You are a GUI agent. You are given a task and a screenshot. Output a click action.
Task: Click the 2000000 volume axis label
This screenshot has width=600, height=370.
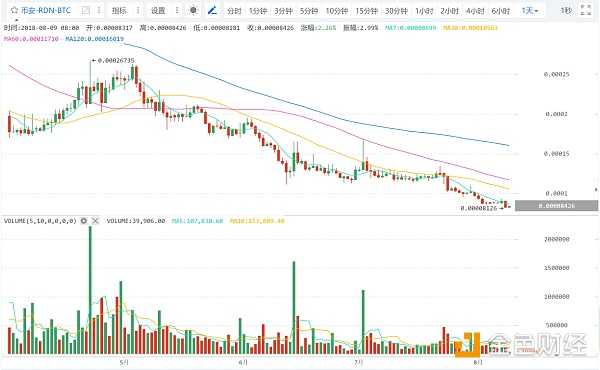(556, 239)
